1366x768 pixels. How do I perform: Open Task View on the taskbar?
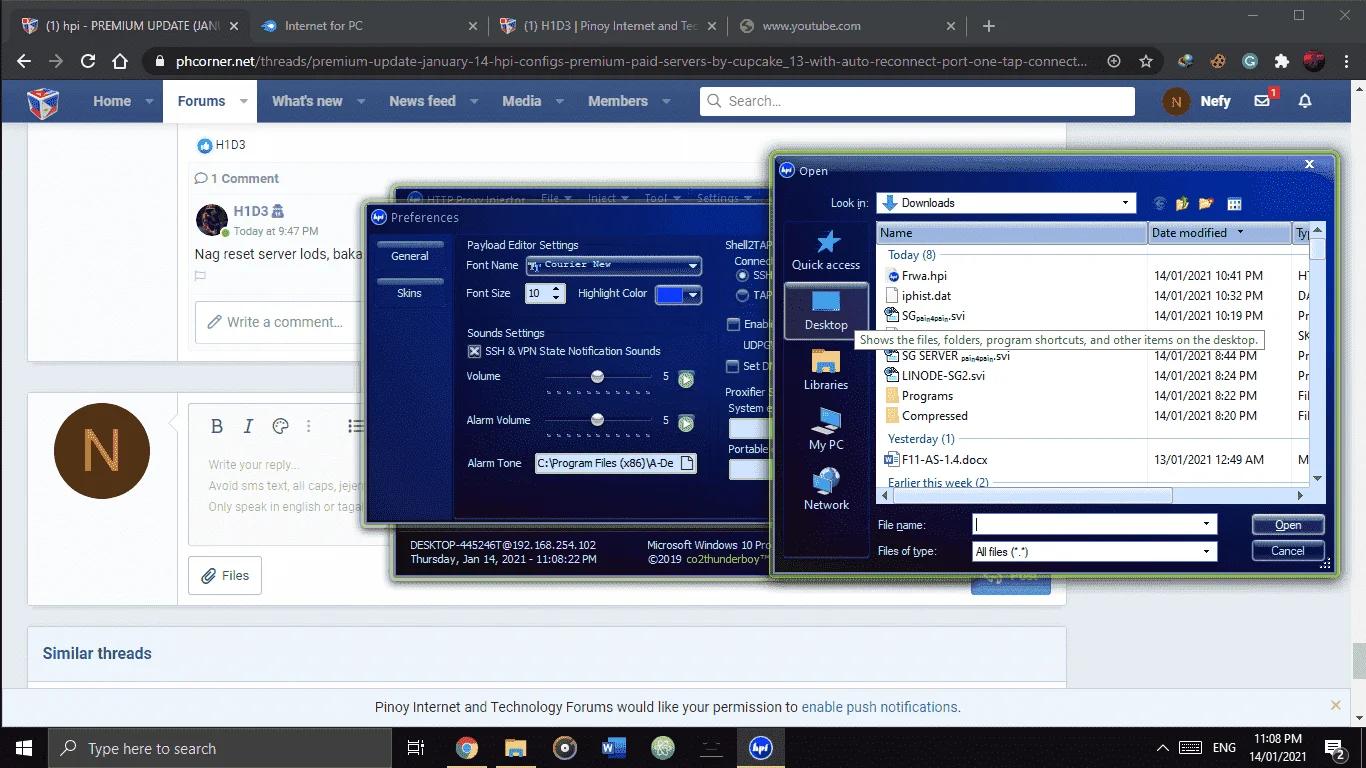point(416,748)
